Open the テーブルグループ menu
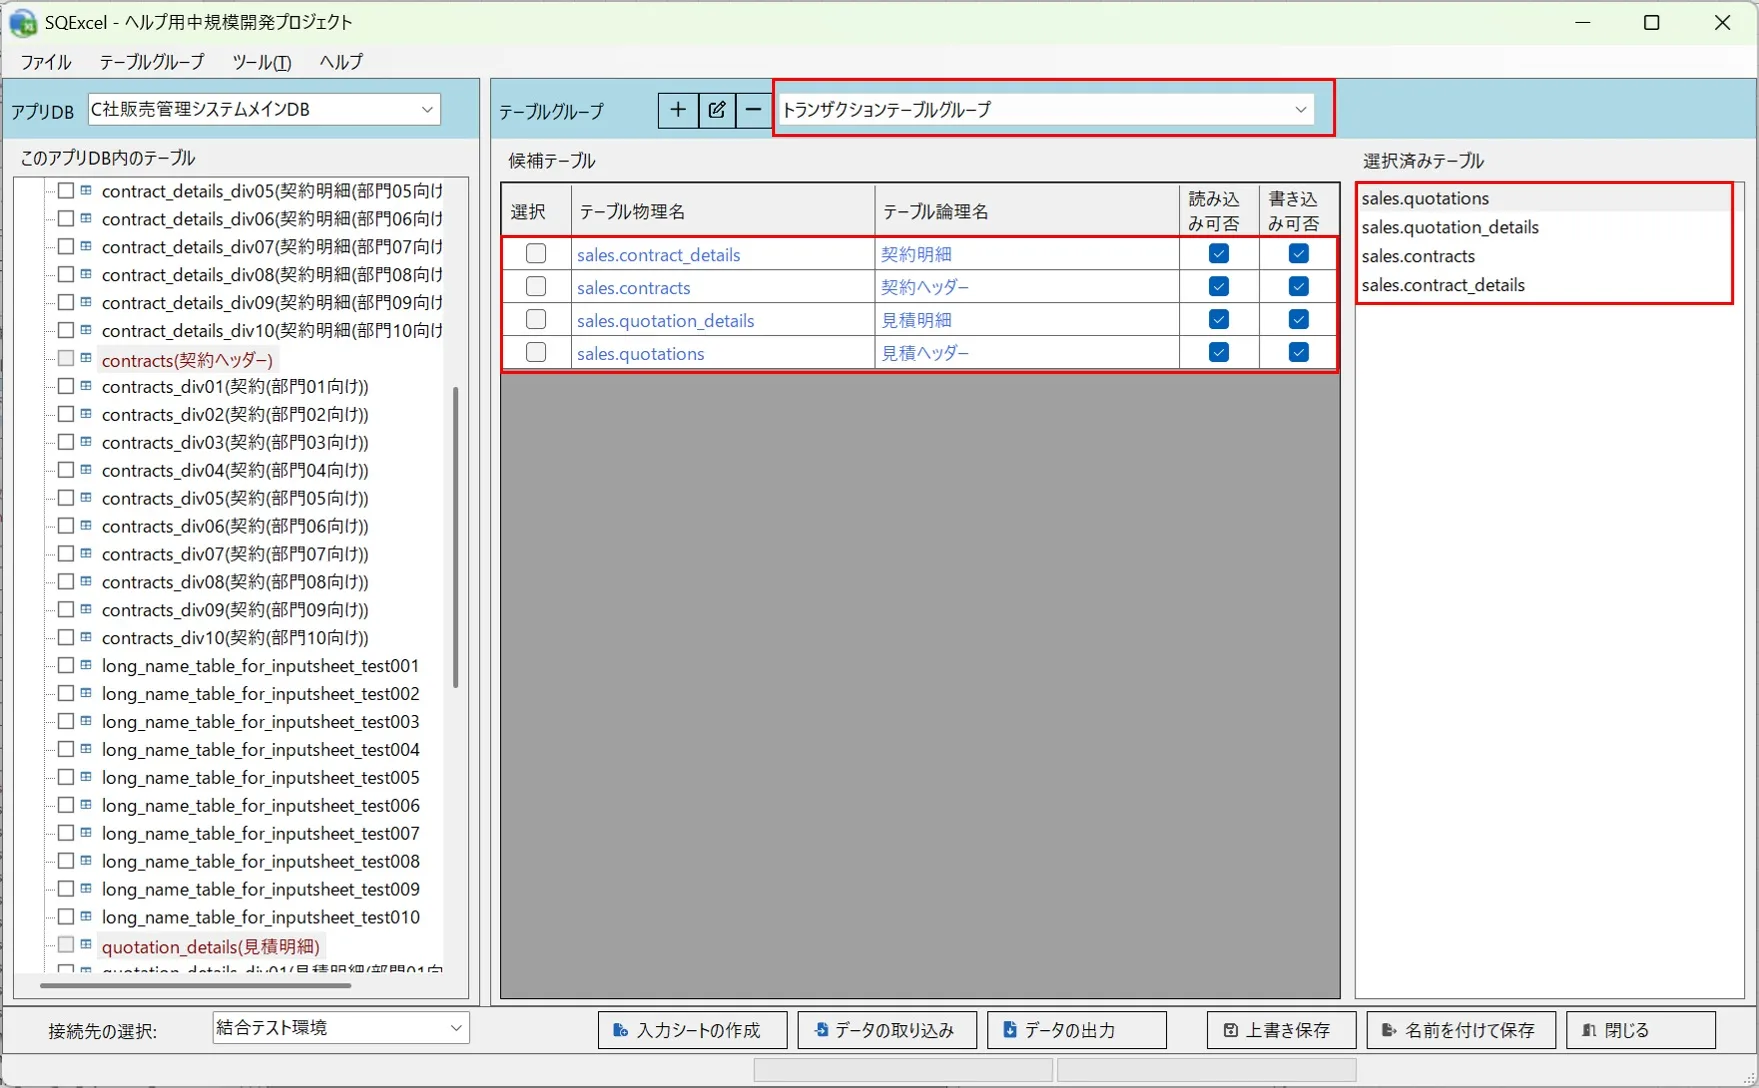 pyautogui.click(x=152, y=62)
